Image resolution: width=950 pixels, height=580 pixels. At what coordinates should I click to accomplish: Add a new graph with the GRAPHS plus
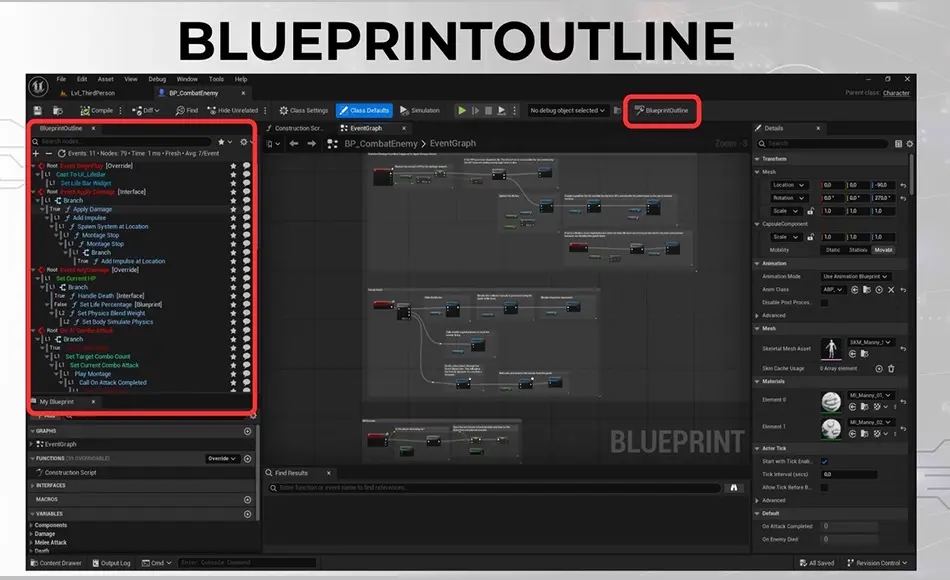tap(247, 431)
